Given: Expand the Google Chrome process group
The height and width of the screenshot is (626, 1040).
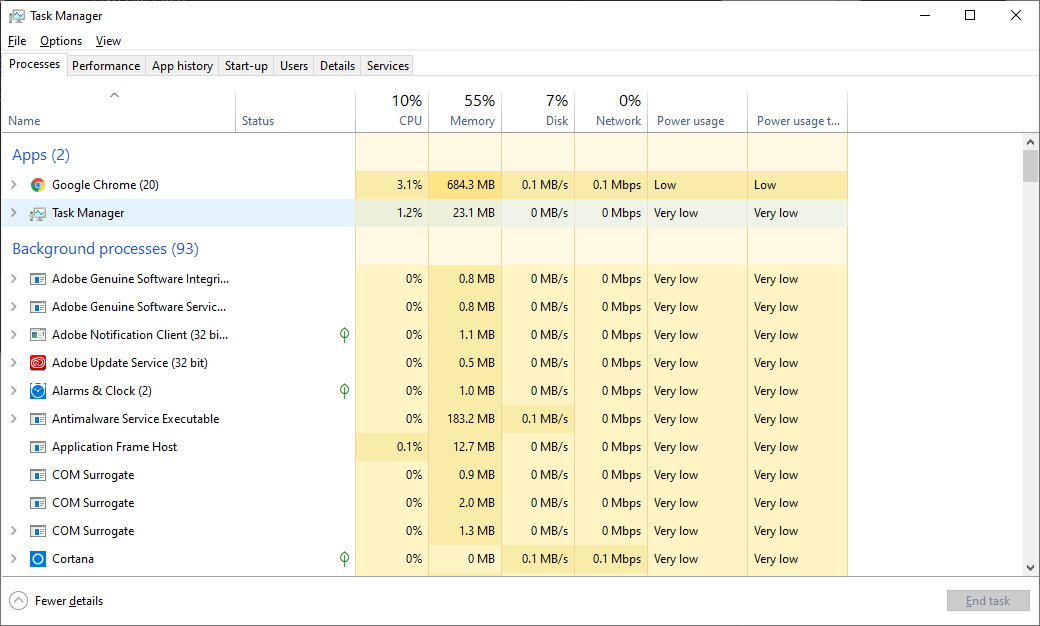Looking at the screenshot, I should (x=14, y=185).
